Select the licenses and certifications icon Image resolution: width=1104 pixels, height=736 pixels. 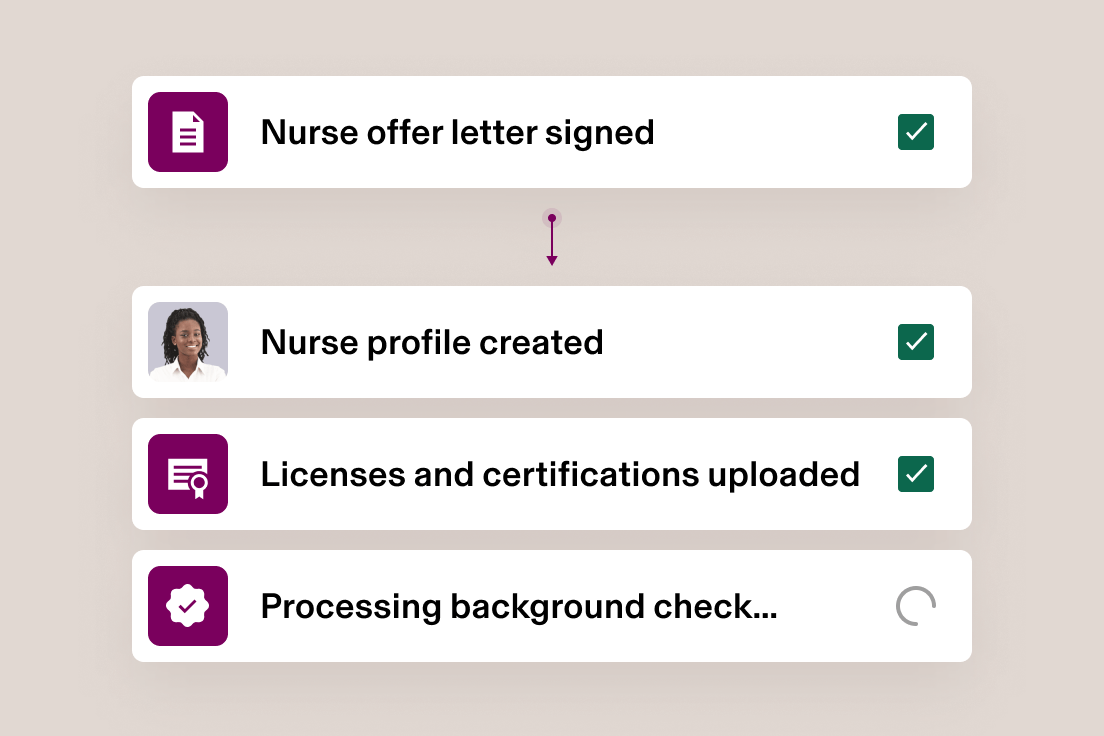(188, 474)
